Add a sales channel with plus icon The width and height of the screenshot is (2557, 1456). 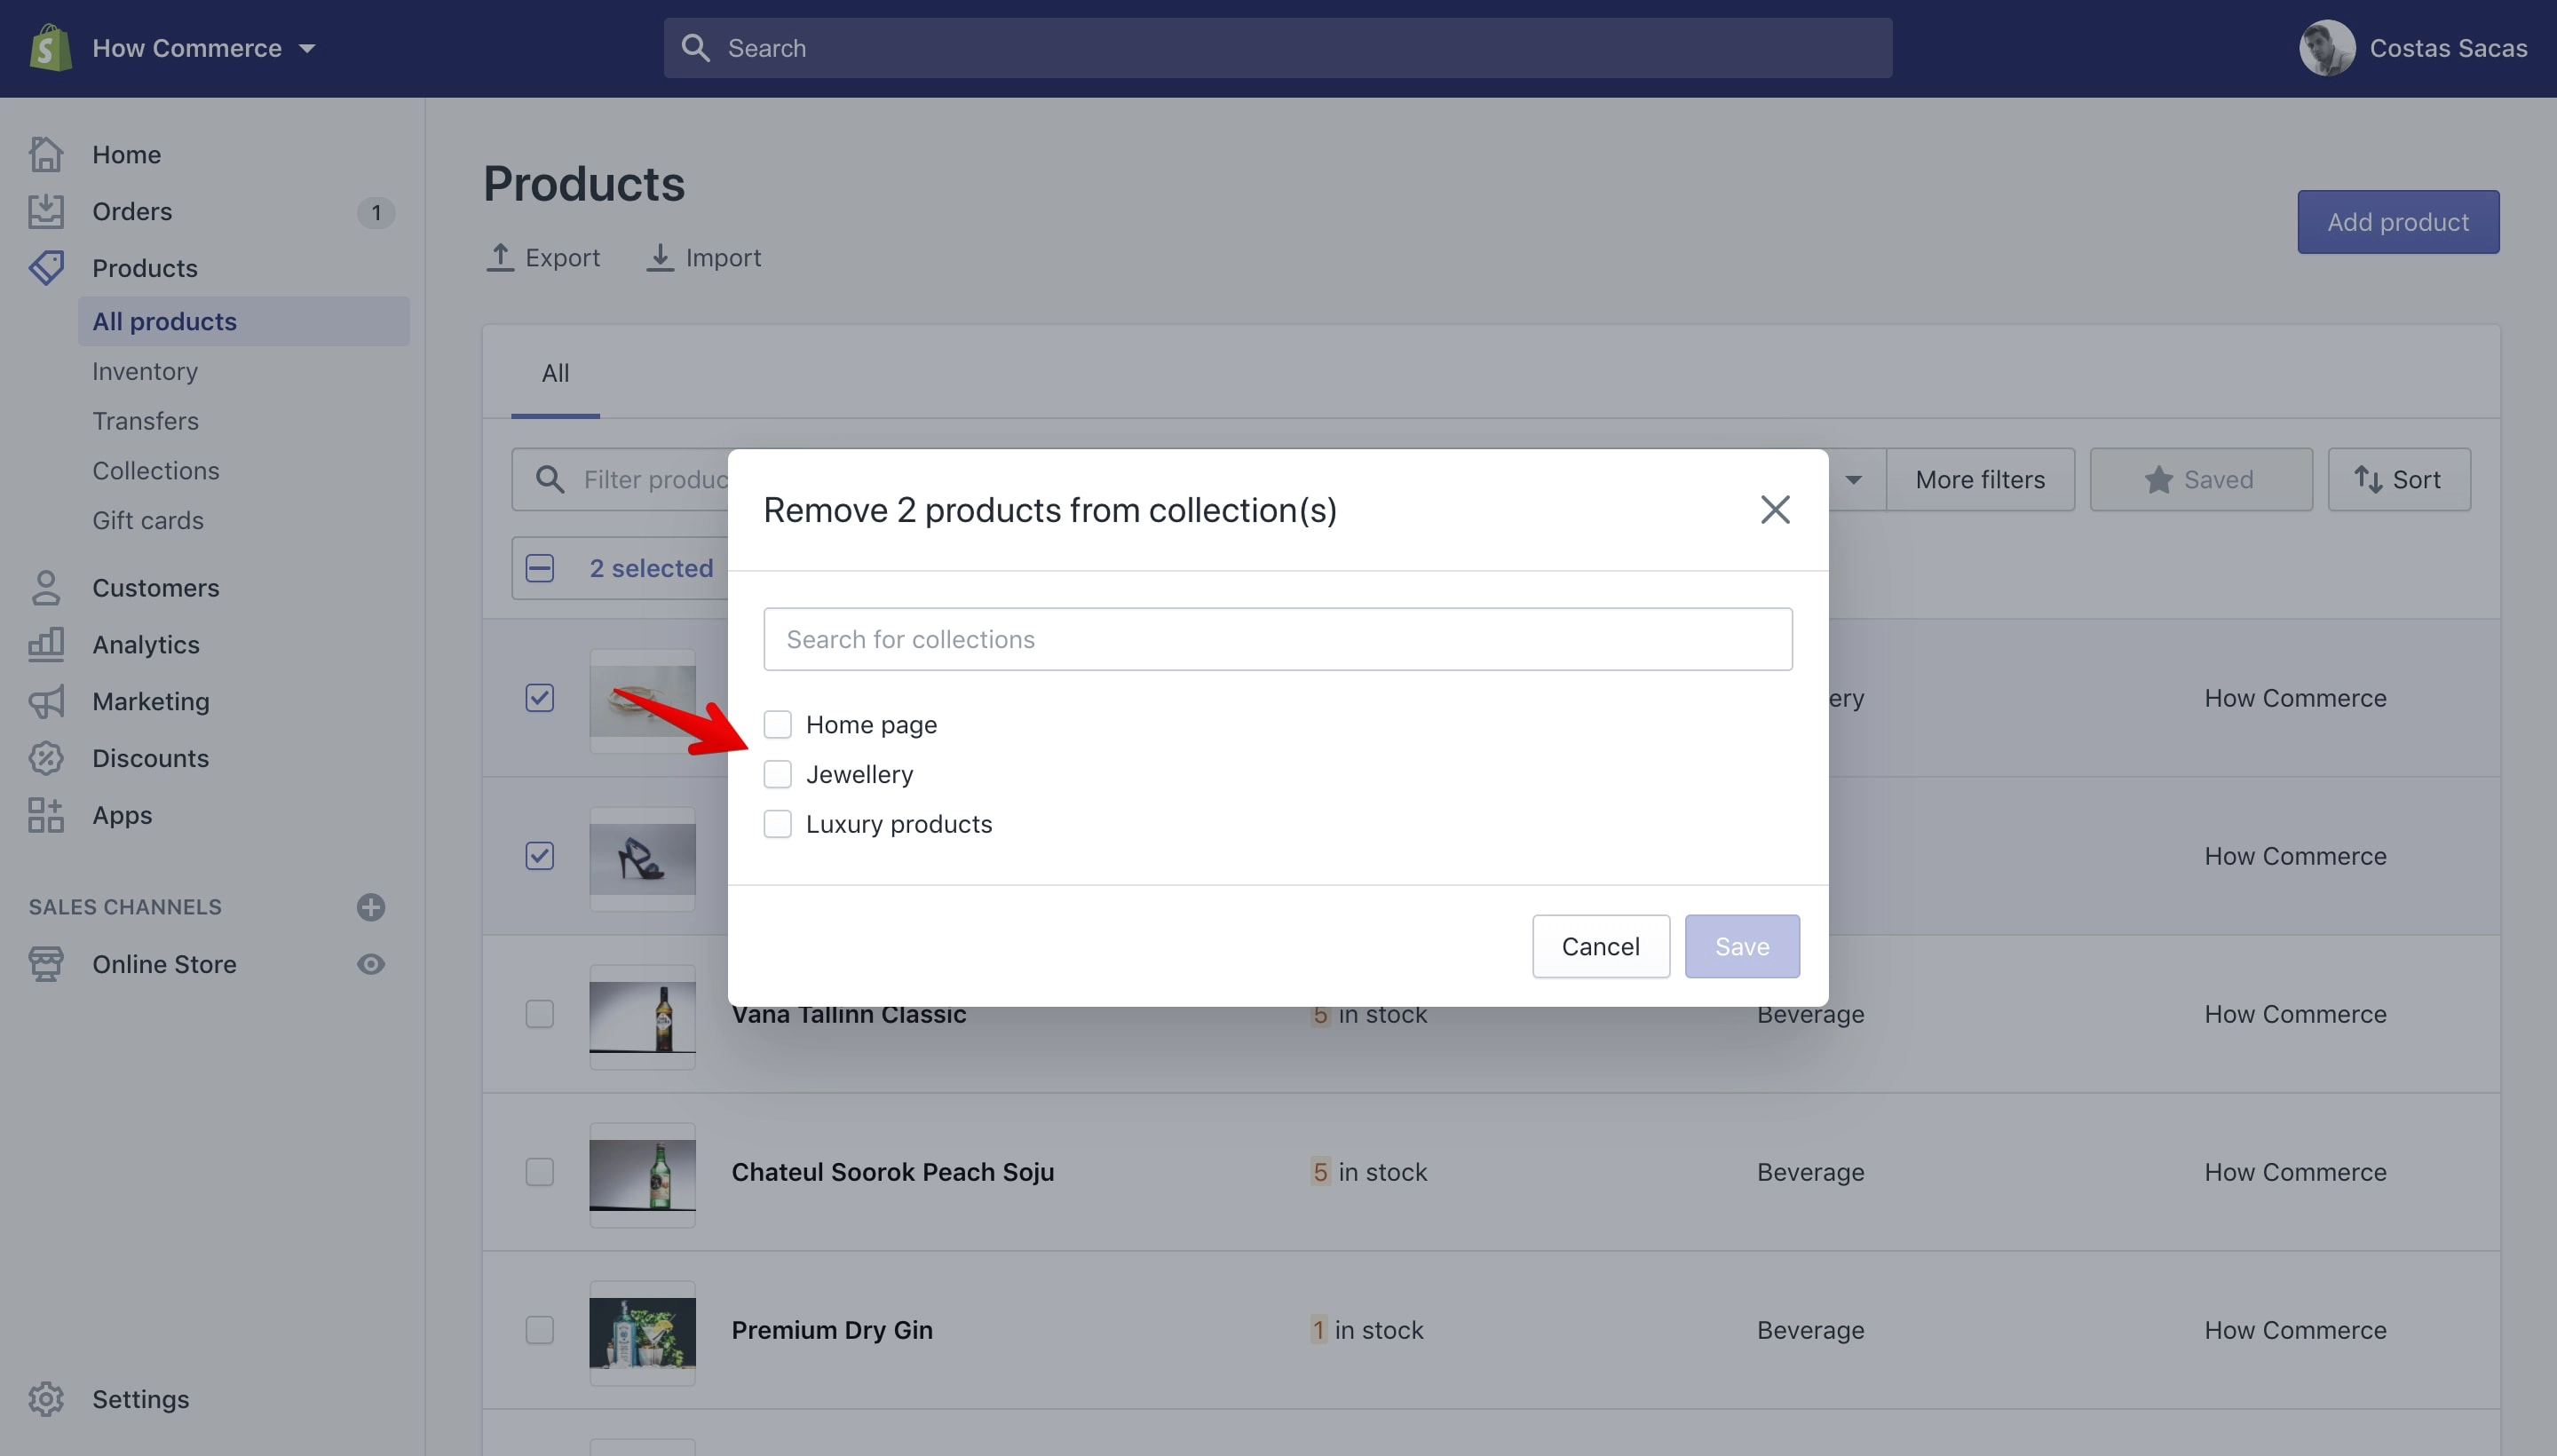tap(371, 907)
